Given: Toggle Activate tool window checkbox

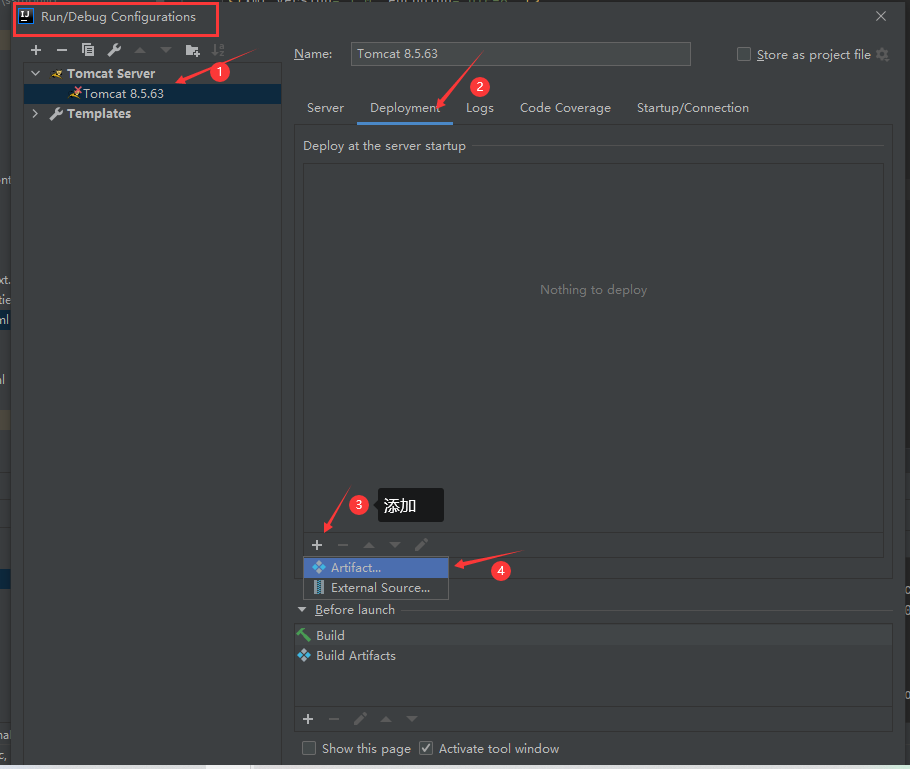Looking at the screenshot, I should [x=427, y=749].
